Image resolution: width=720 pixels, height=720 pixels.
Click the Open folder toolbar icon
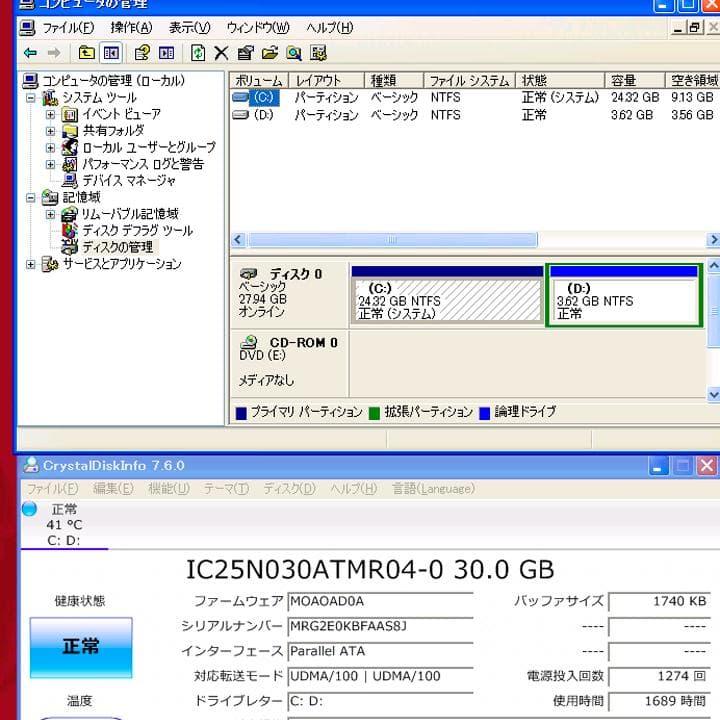(270, 53)
